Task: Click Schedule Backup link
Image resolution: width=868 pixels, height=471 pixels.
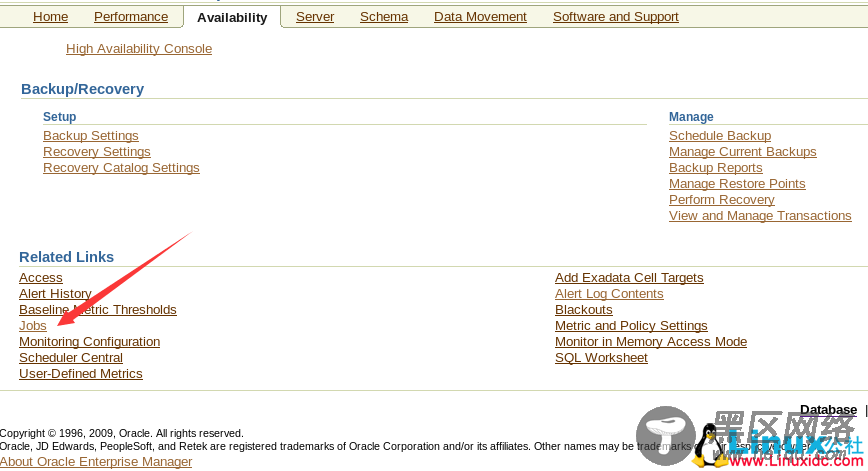Action: (x=720, y=136)
